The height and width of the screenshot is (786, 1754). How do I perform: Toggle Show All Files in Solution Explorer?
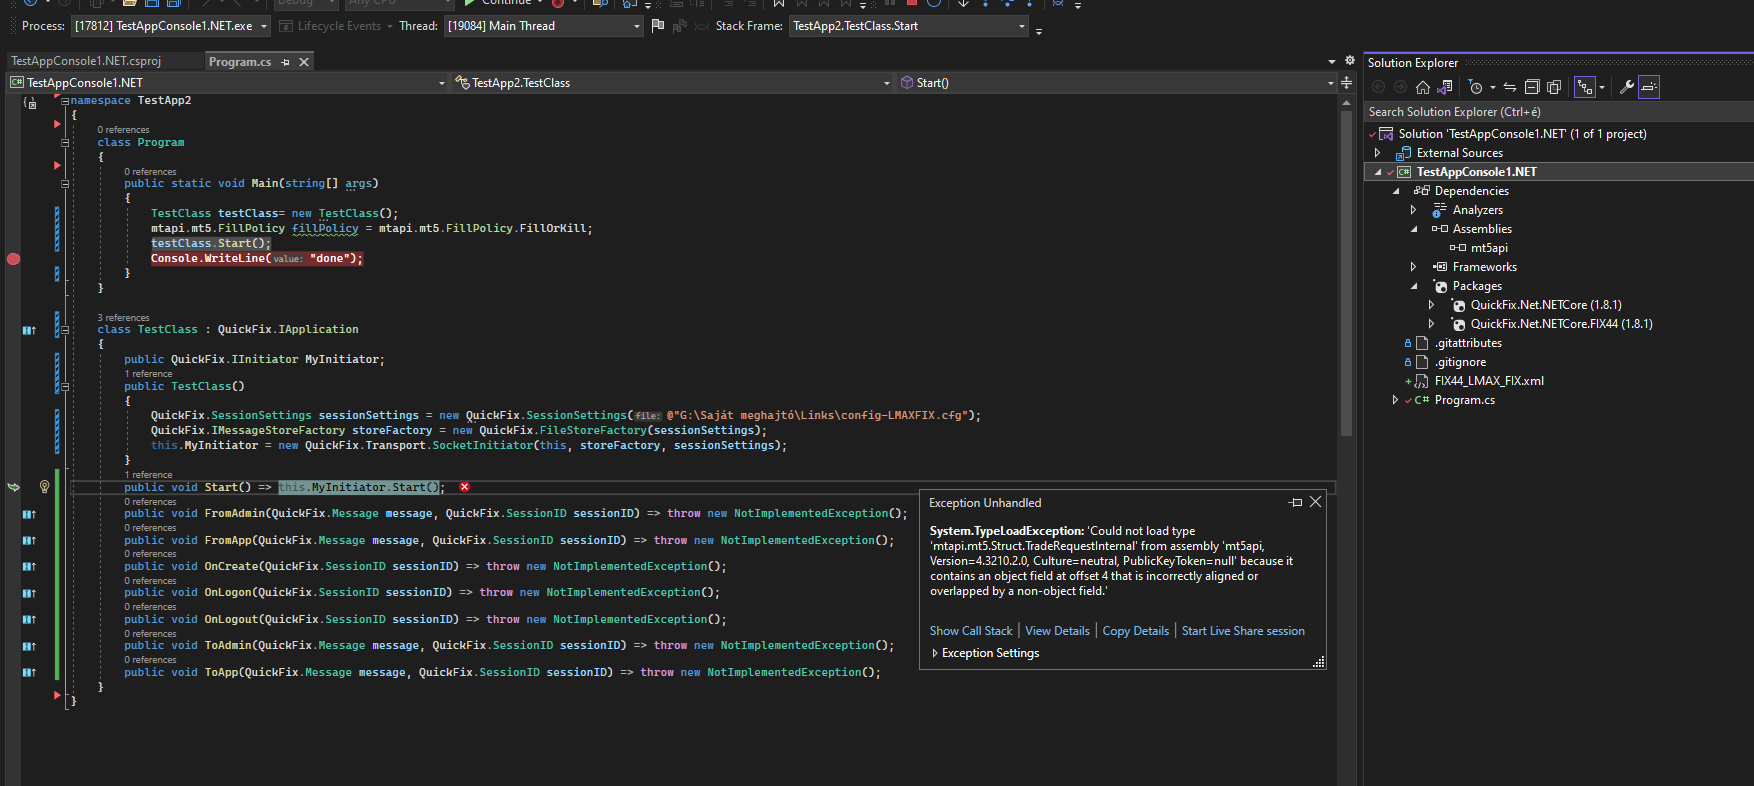pyautogui.click(x=1554, y=87)
